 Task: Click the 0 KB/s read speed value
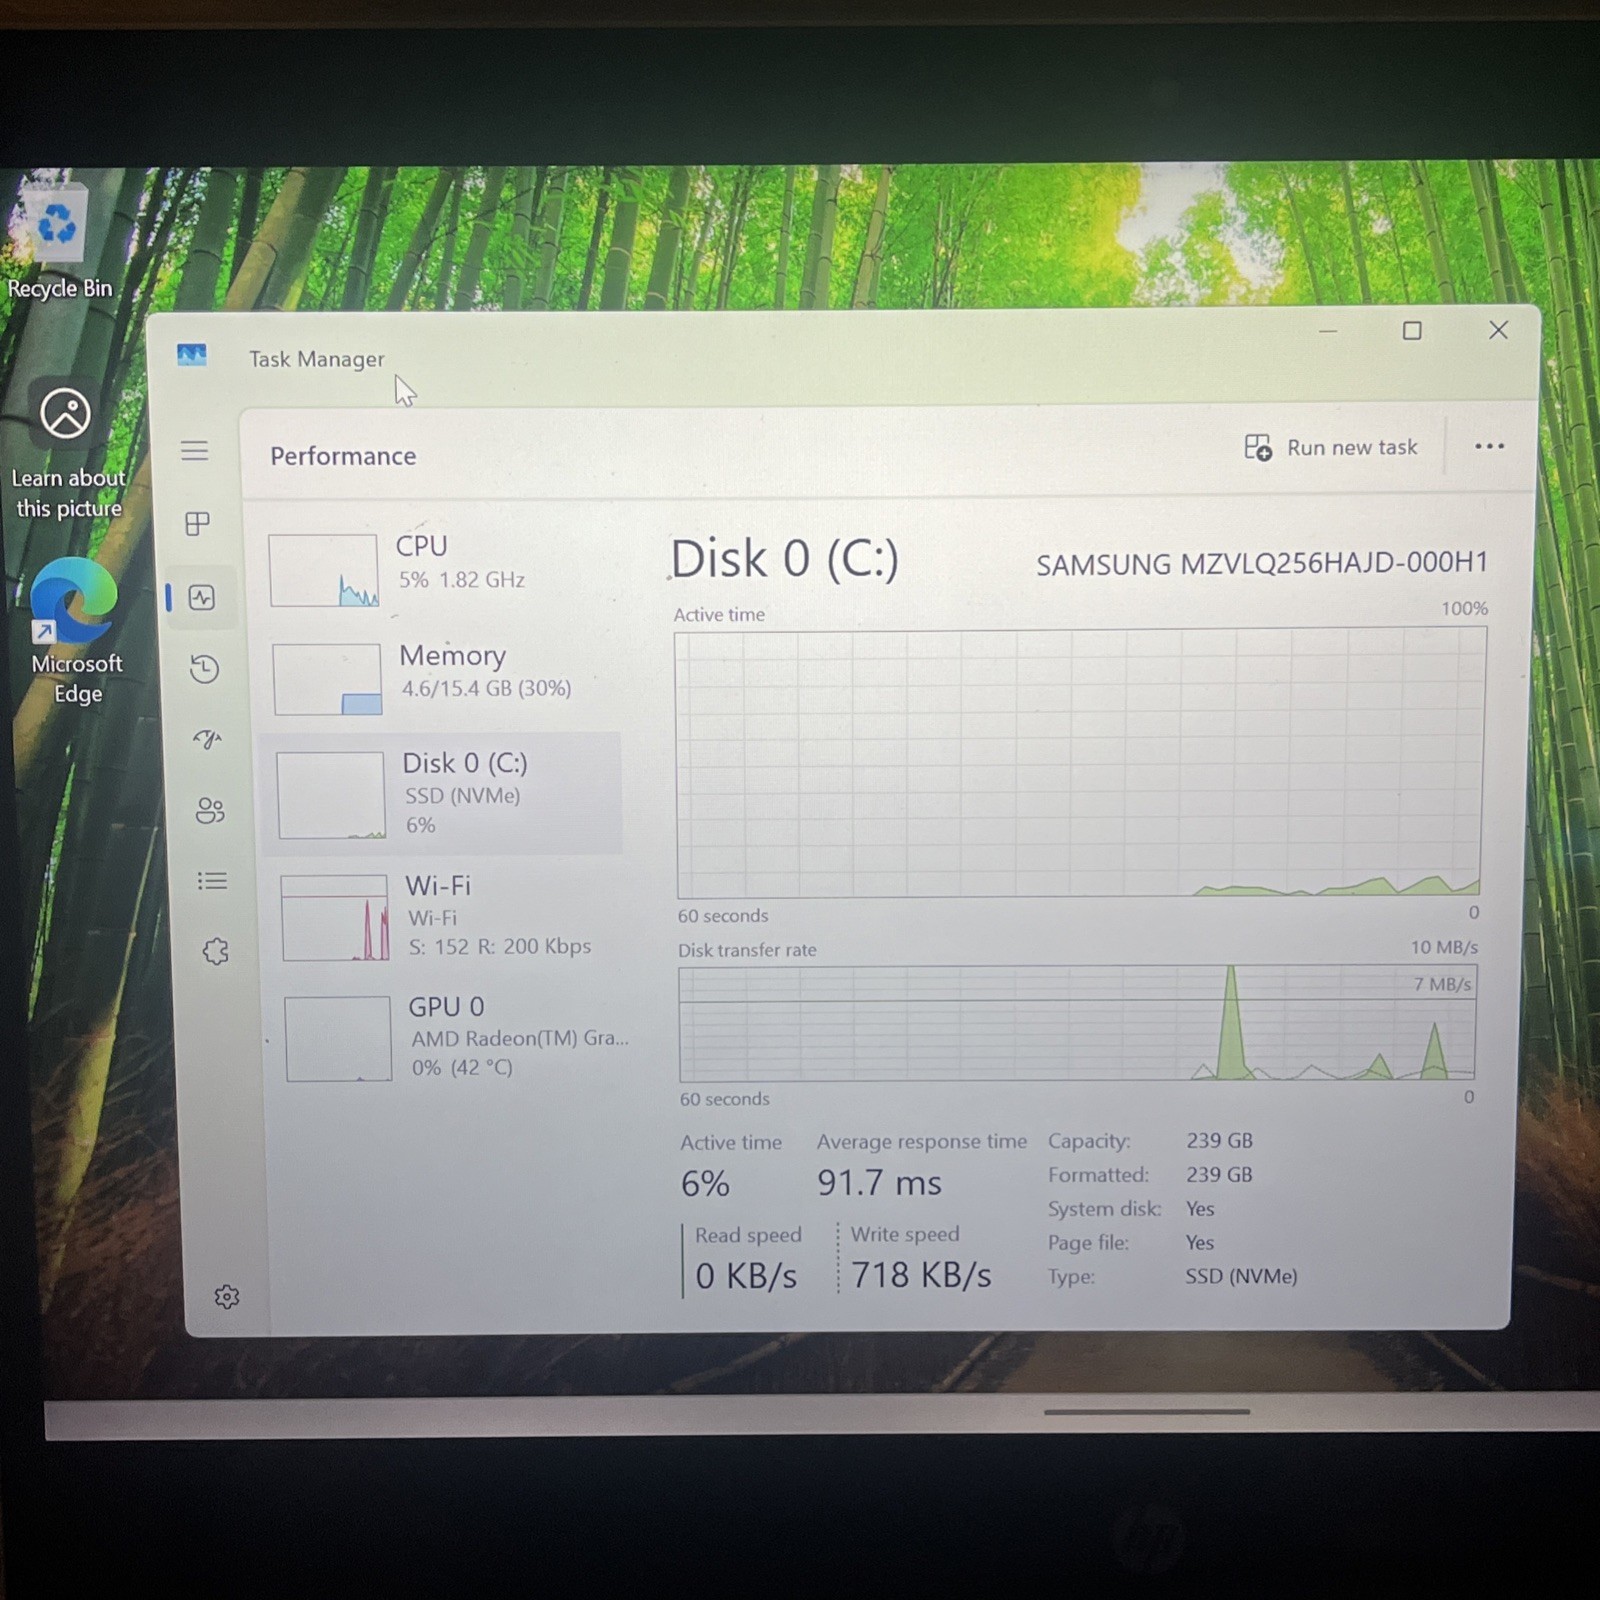coord(747,1276)
